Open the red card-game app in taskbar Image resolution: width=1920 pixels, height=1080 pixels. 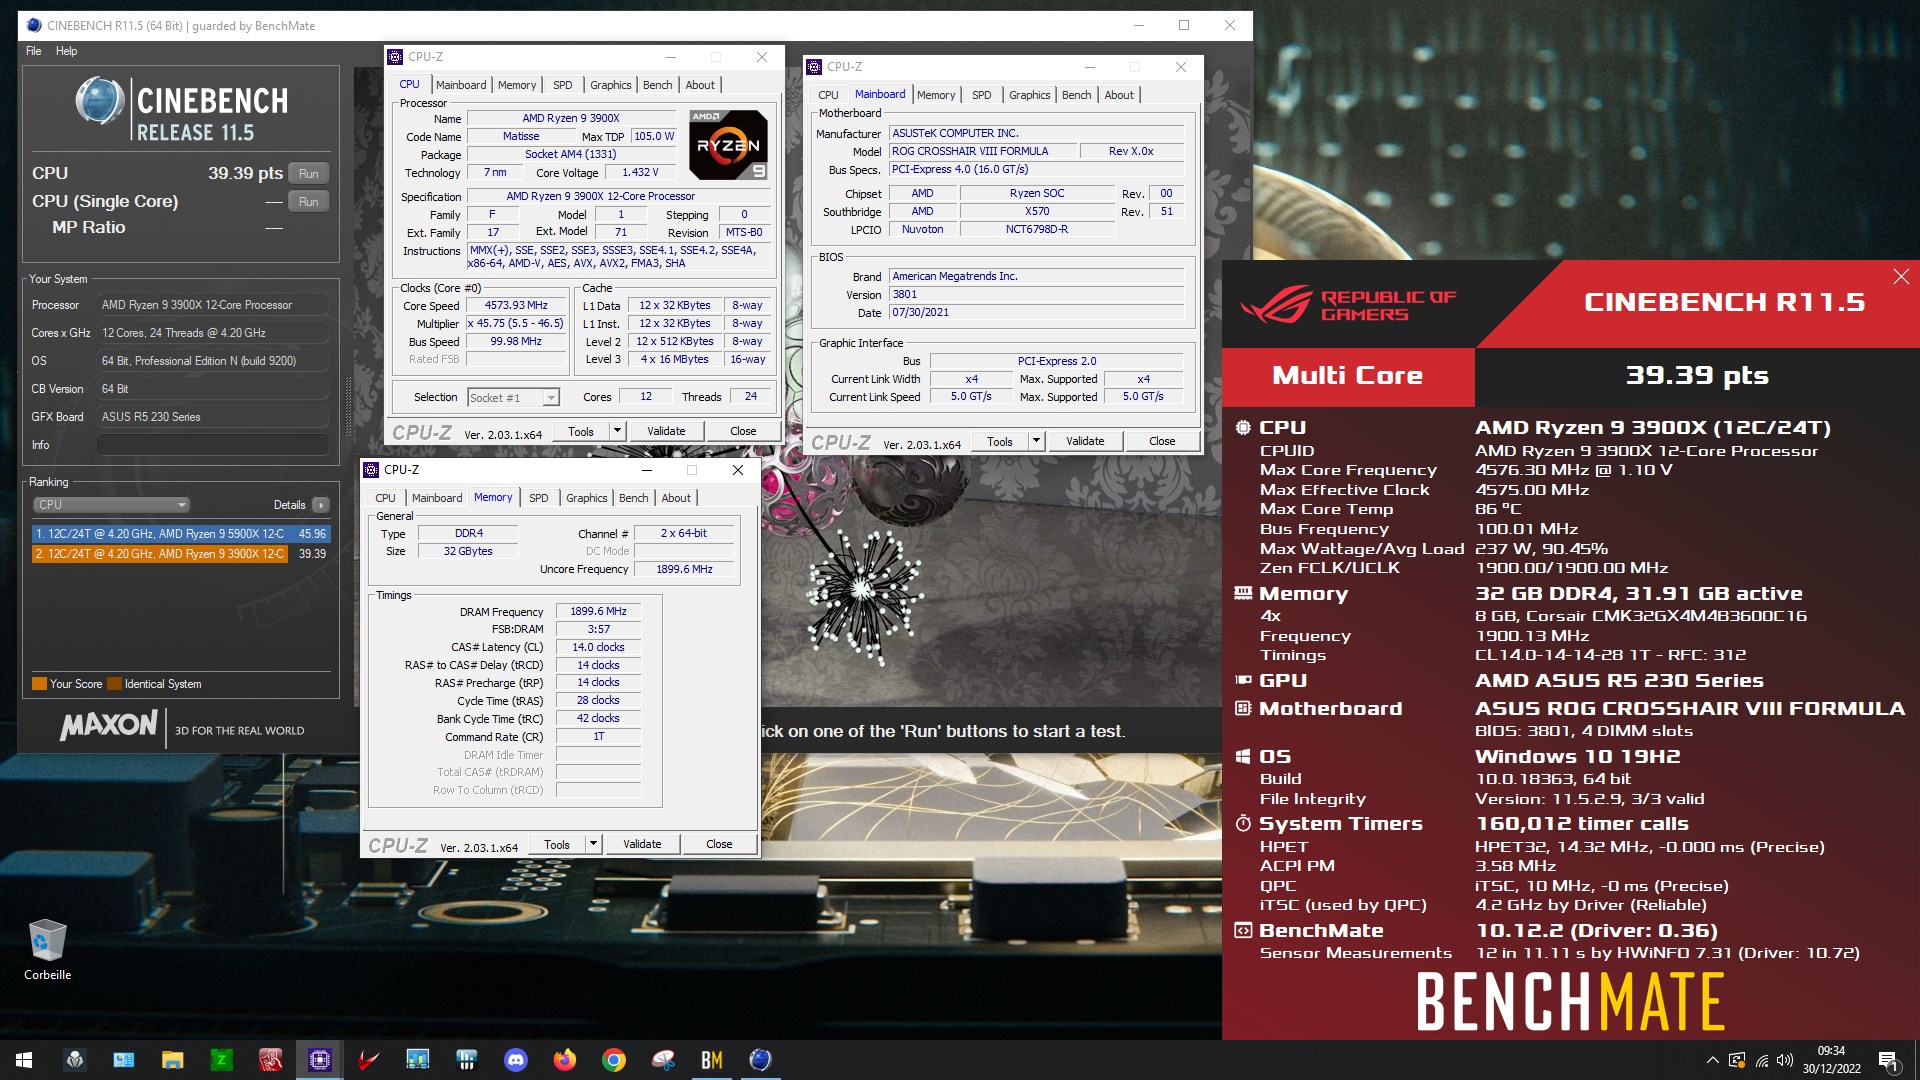pos(271,1060)
